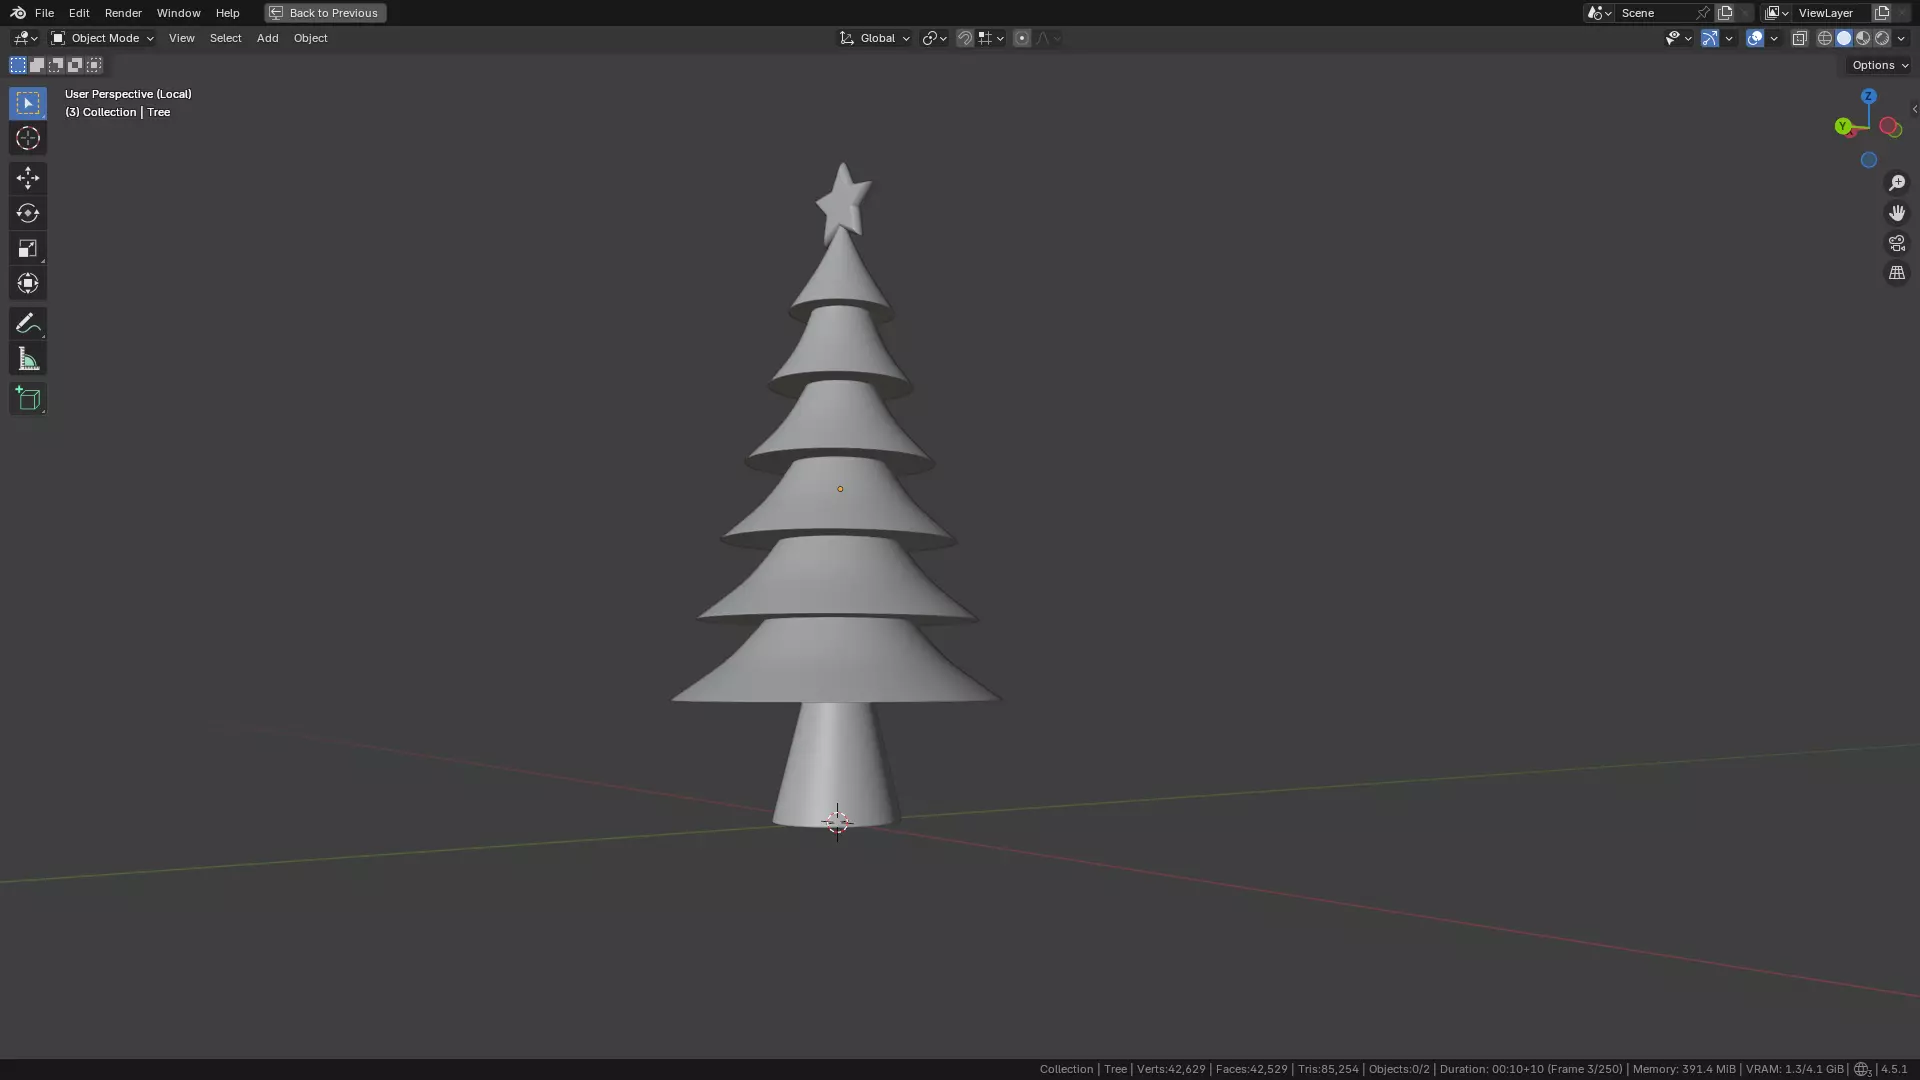The height and width of the screenshot is (1080, 1920).
Task: Click the ViewLayer name field
Action: click(1832, 13)
